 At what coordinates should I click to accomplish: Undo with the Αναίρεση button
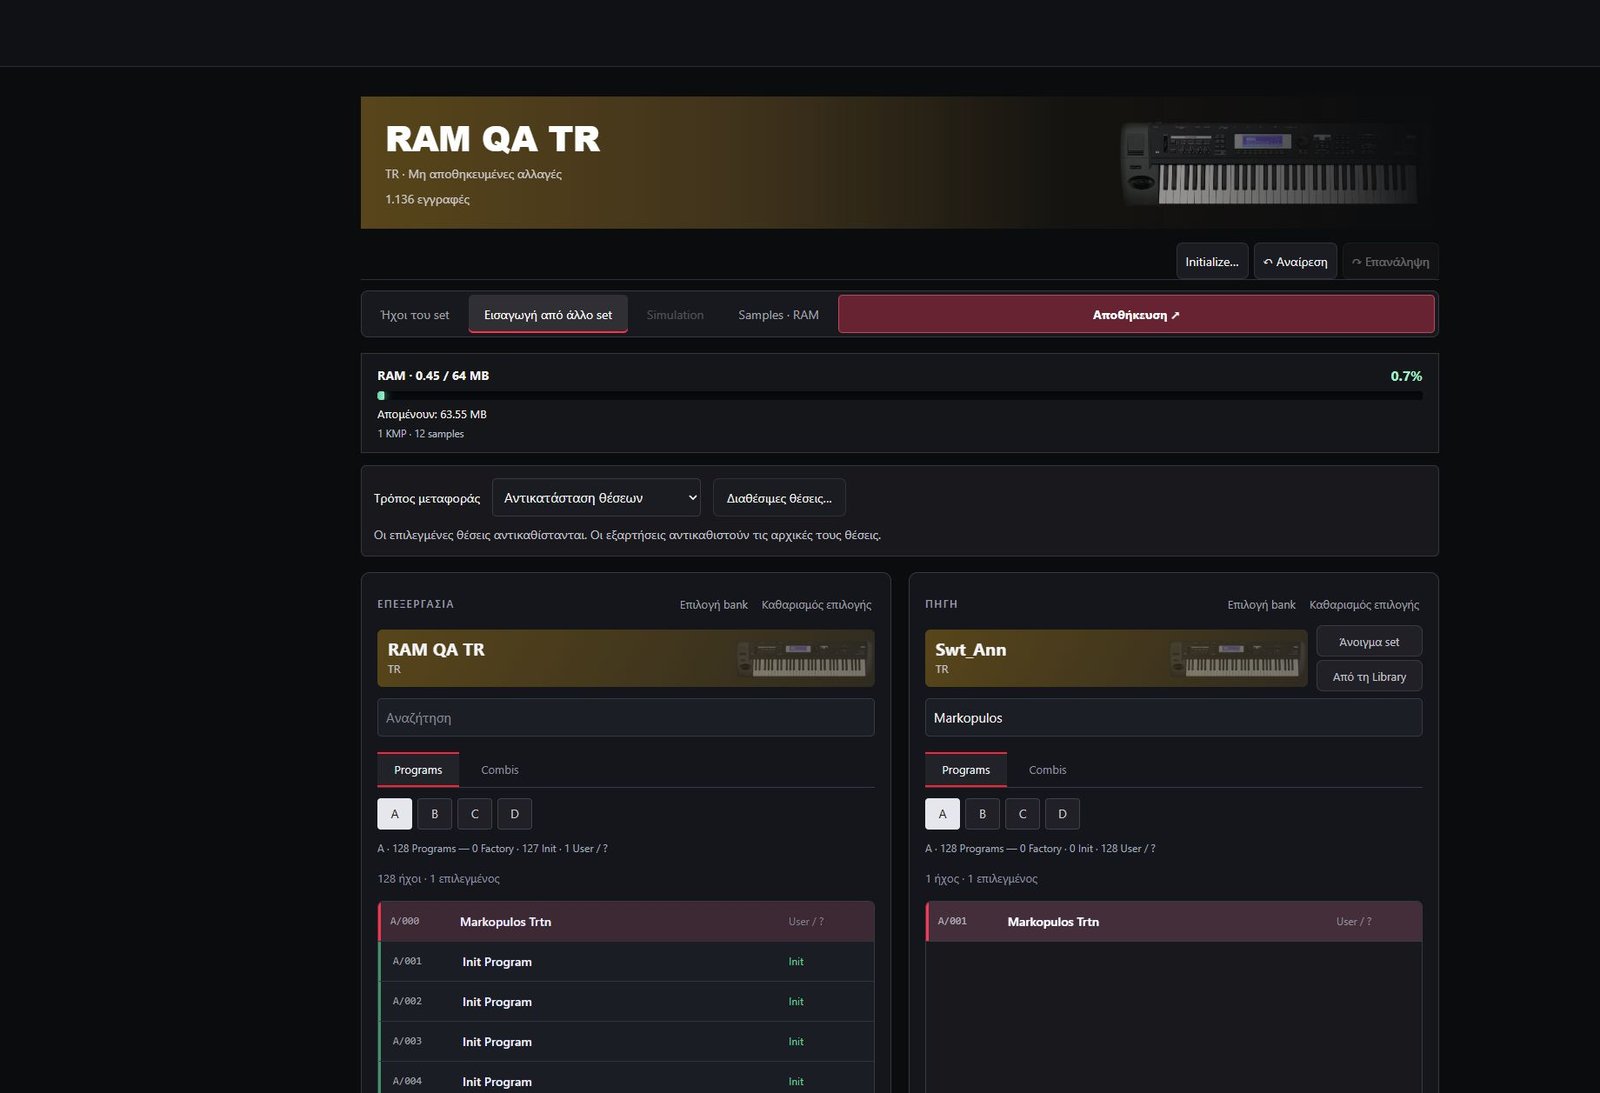pyautogui.click(x=1295, y=262)
